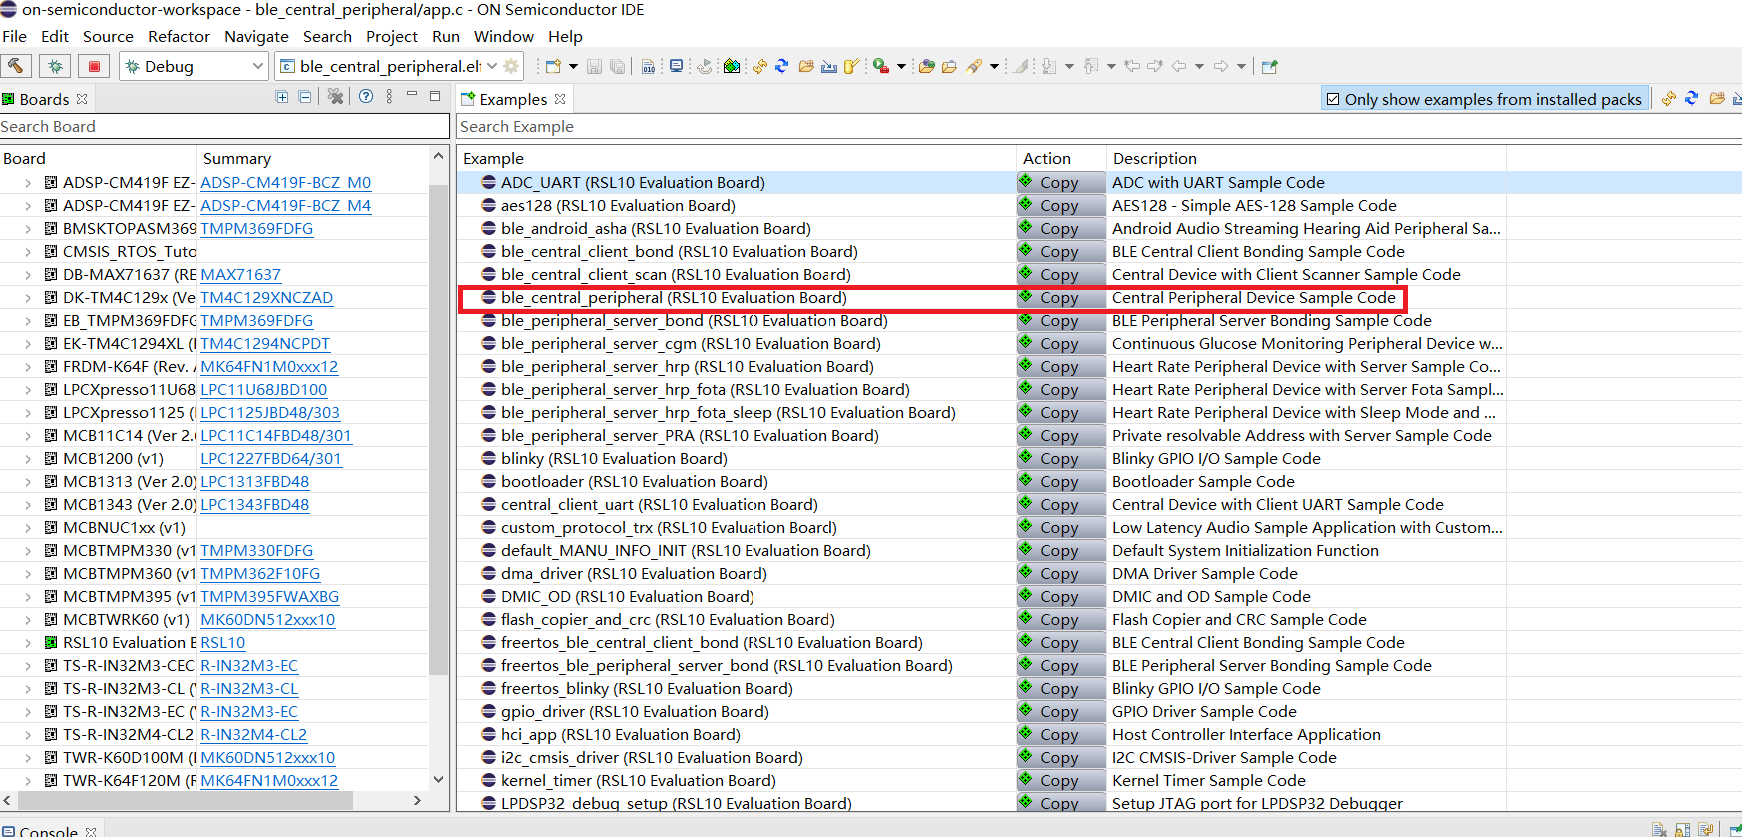
Task: Open the terminal monitor icon
Action: [676, 66]
